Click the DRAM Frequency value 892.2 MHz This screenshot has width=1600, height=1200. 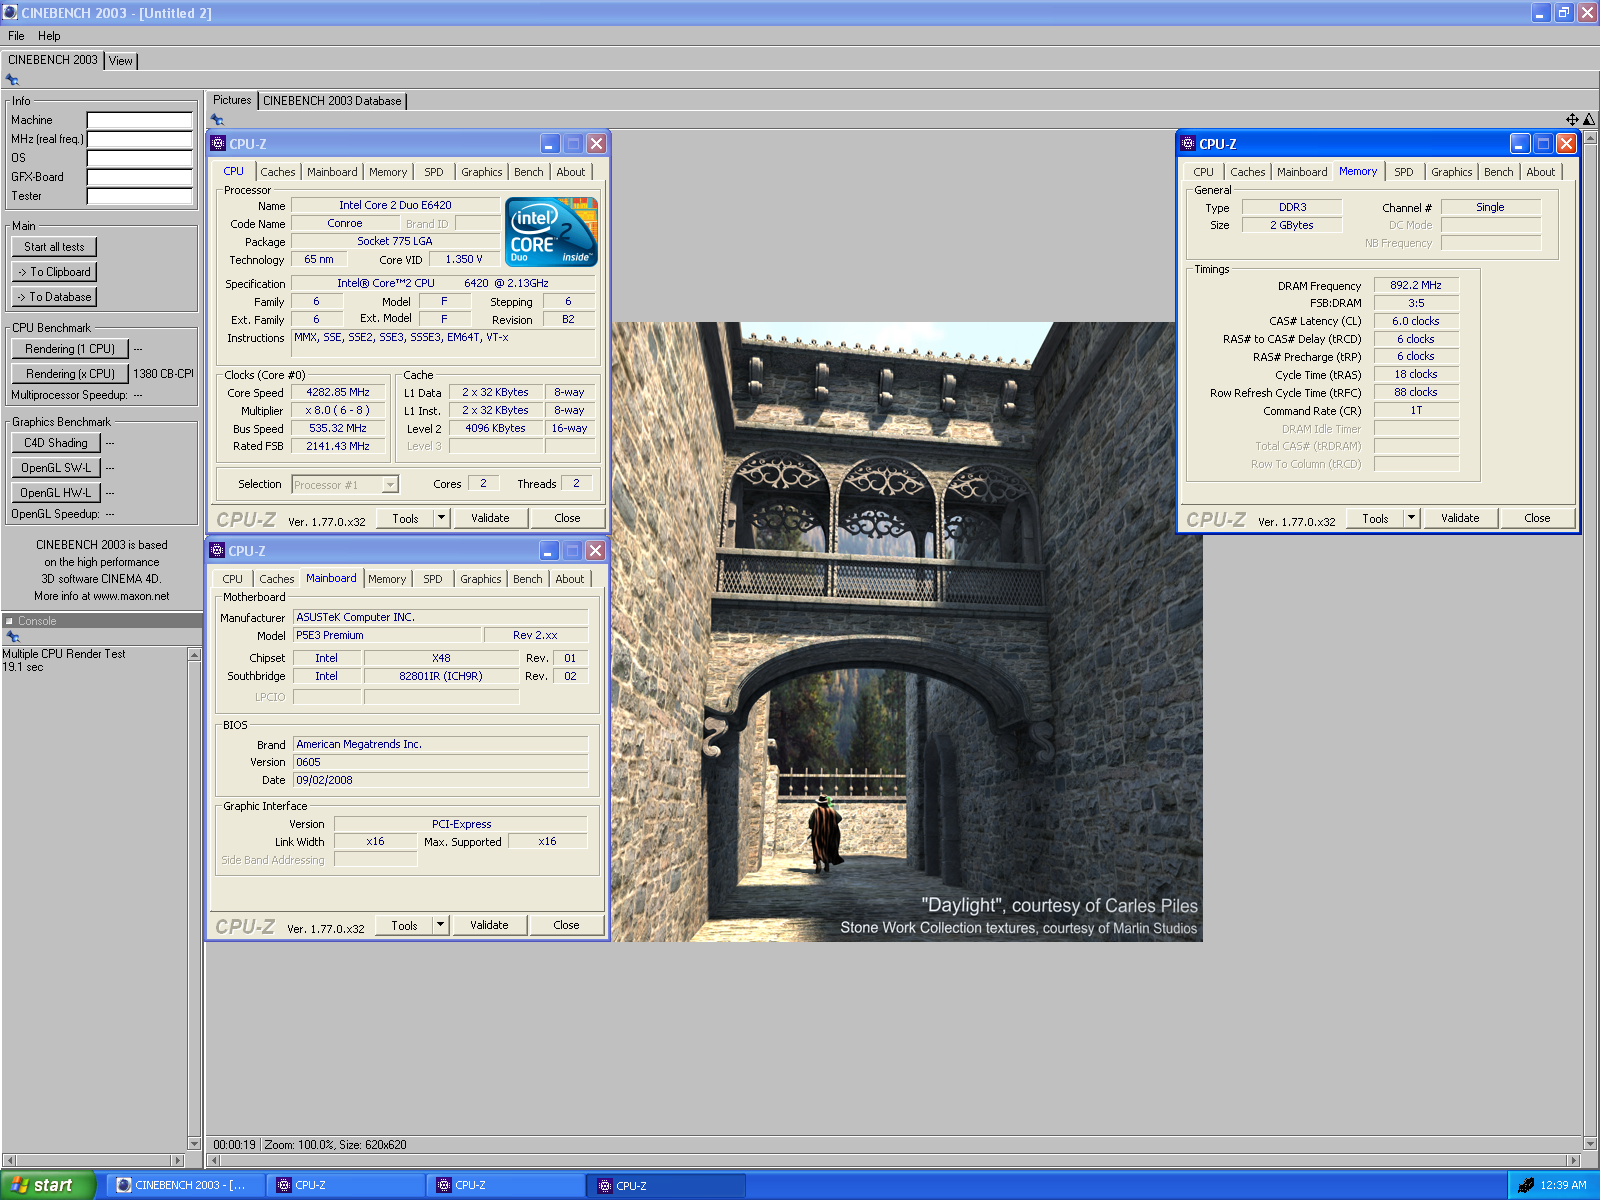coord(1416,285)
